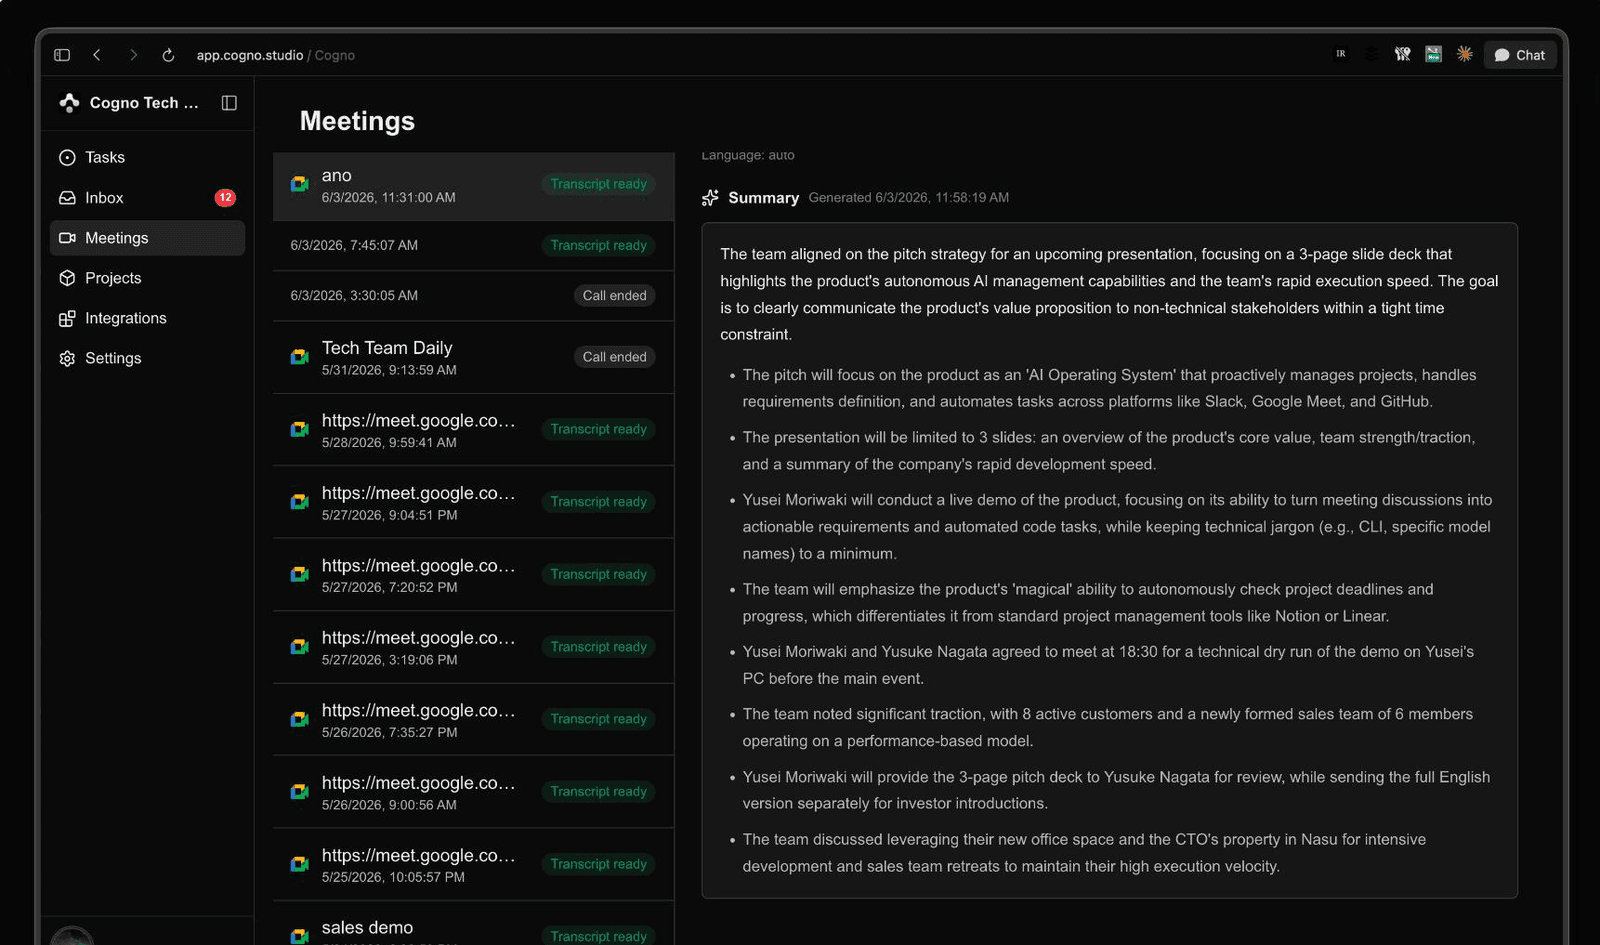Click the dark extension icon beside IR
Viewport: 1600px width, 945px height.
(1372, 54)
